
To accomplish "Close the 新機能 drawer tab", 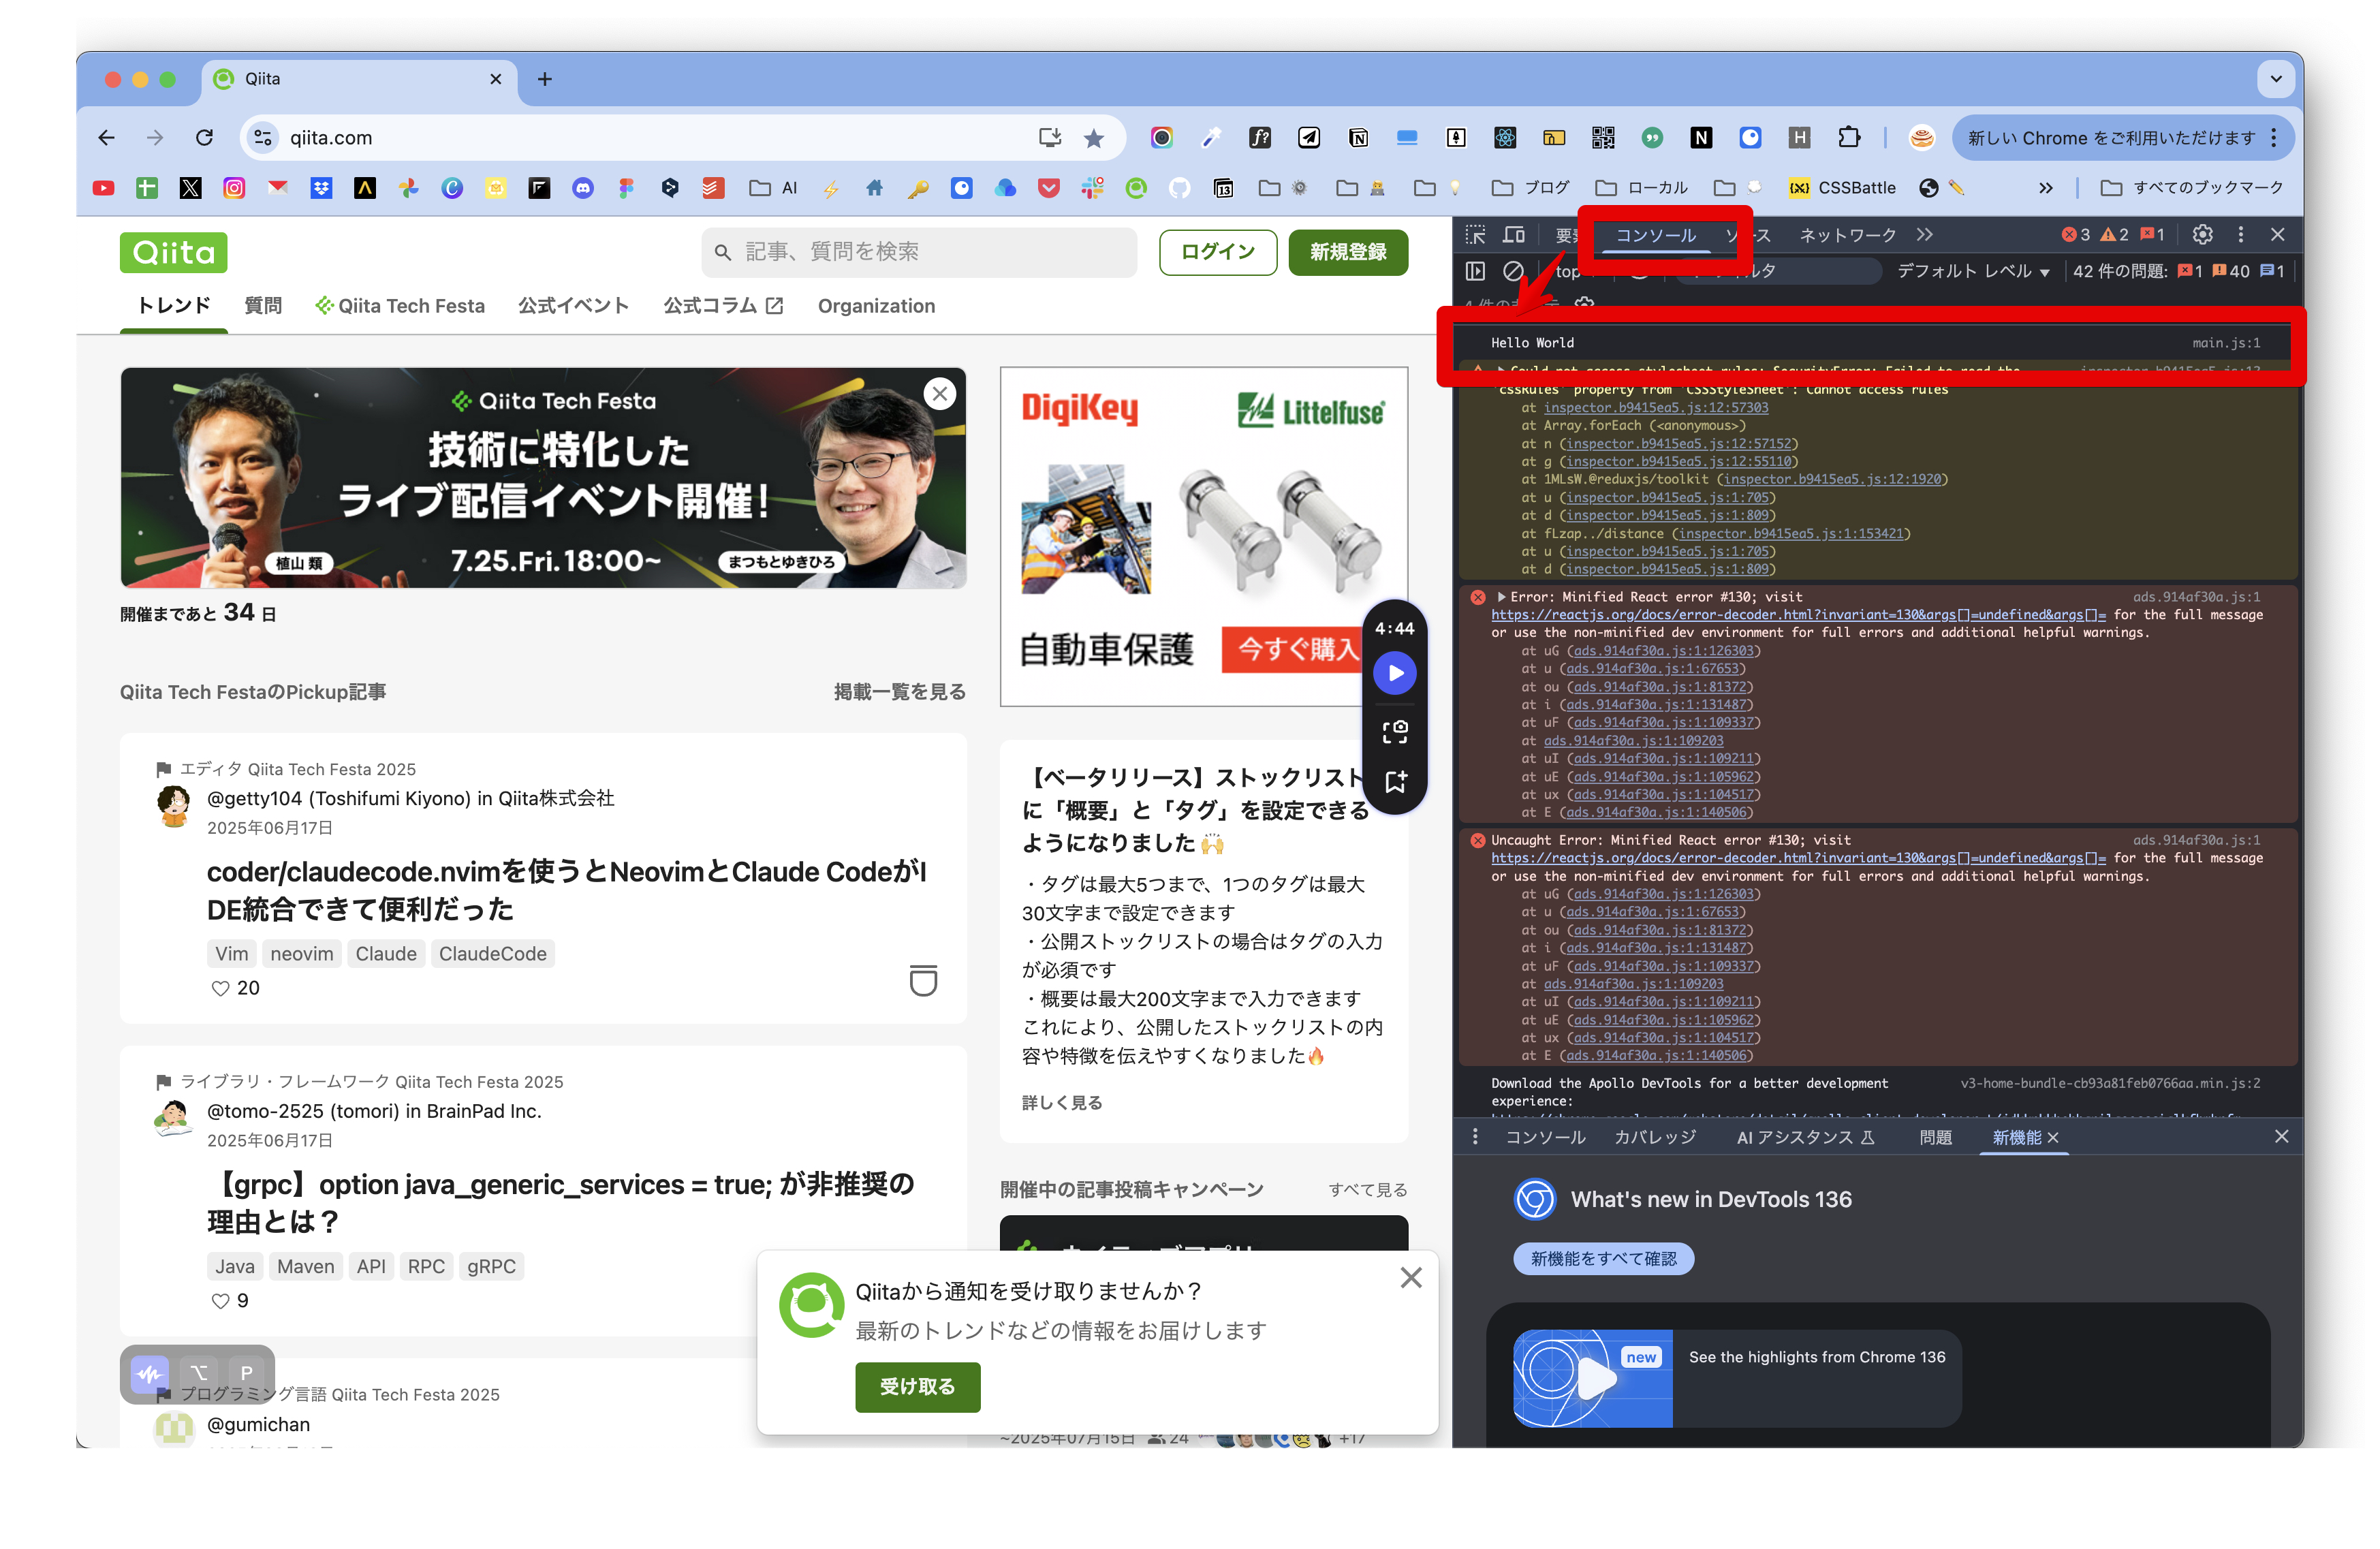I will [2052, 1137].
